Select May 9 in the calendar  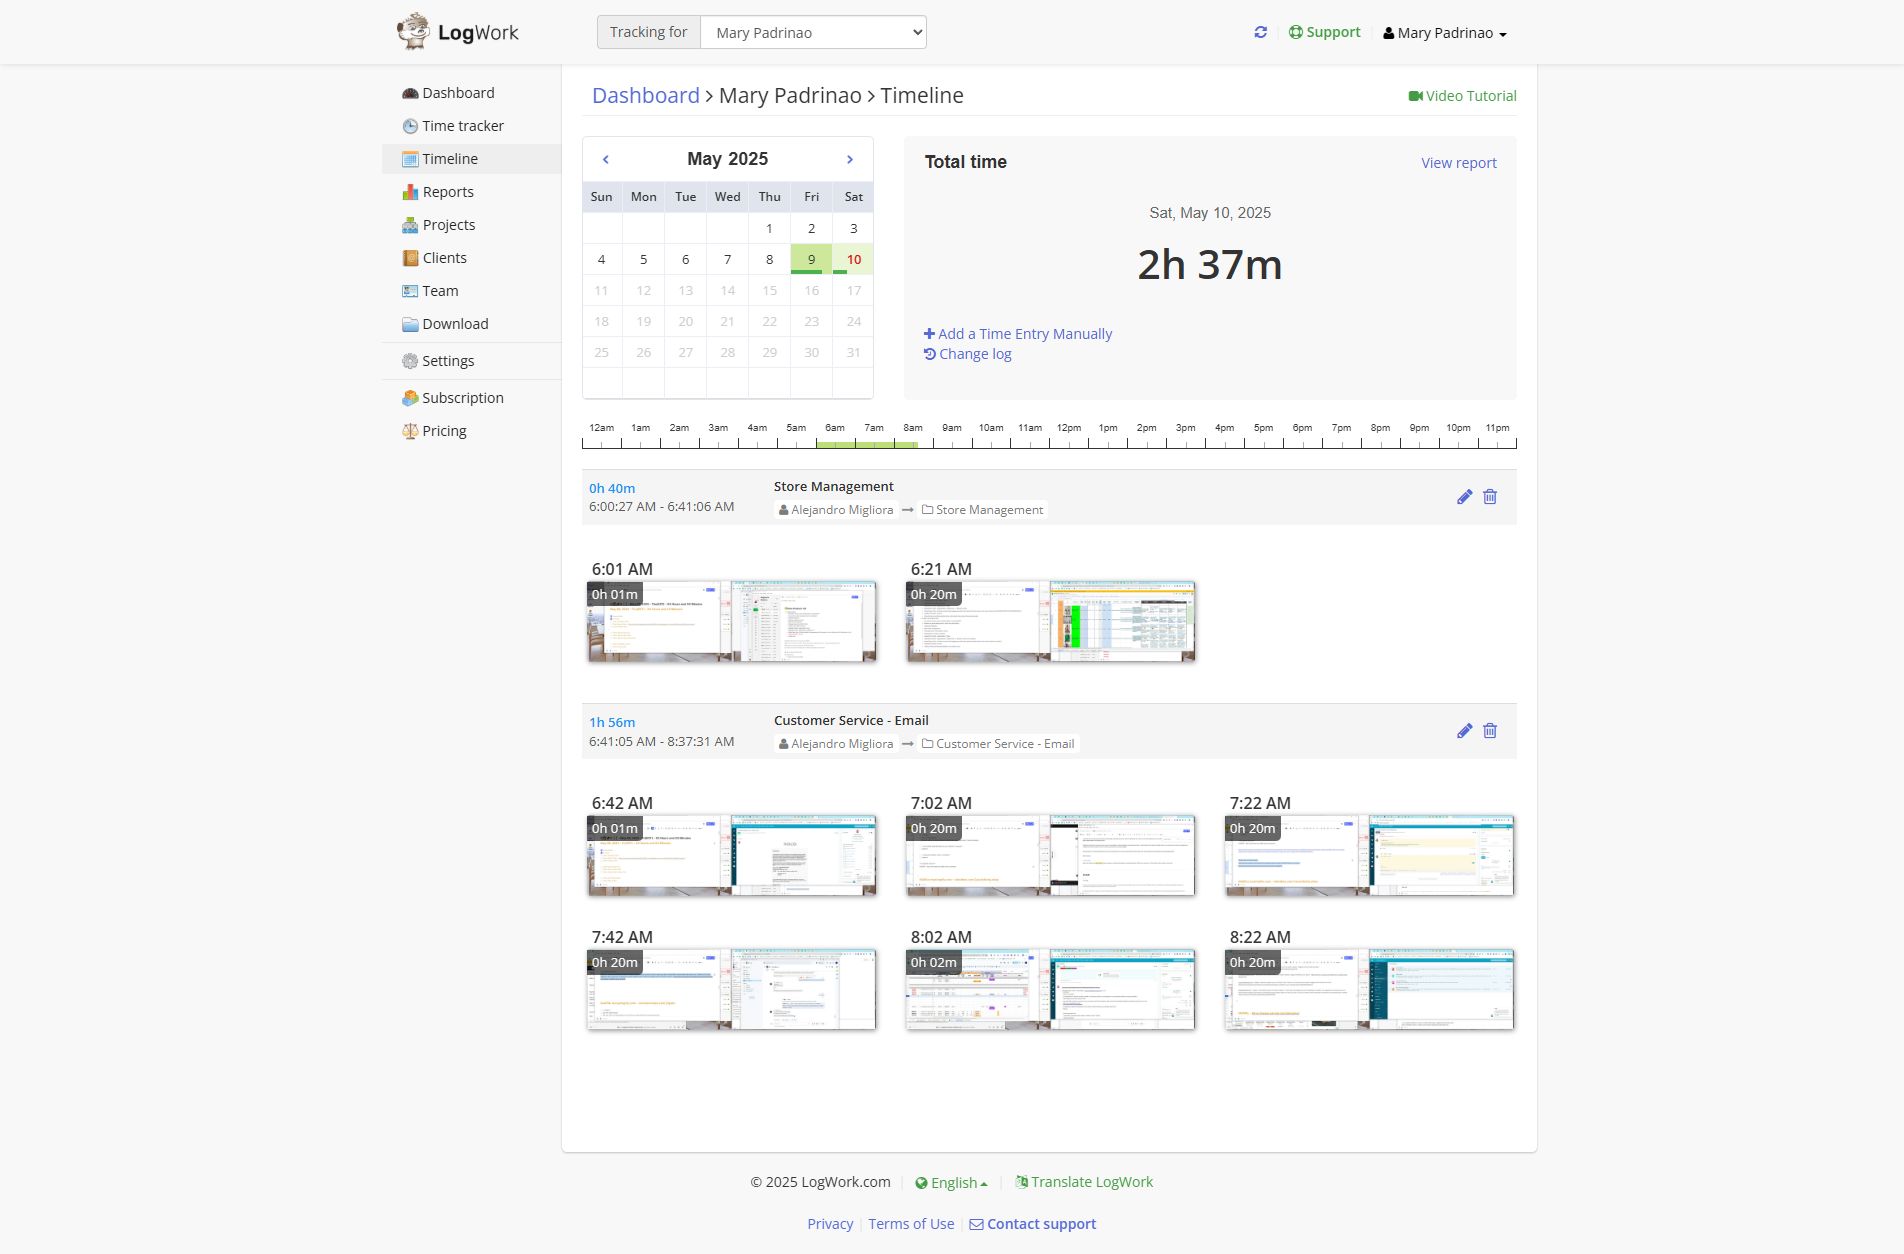(x=811, y=259)
